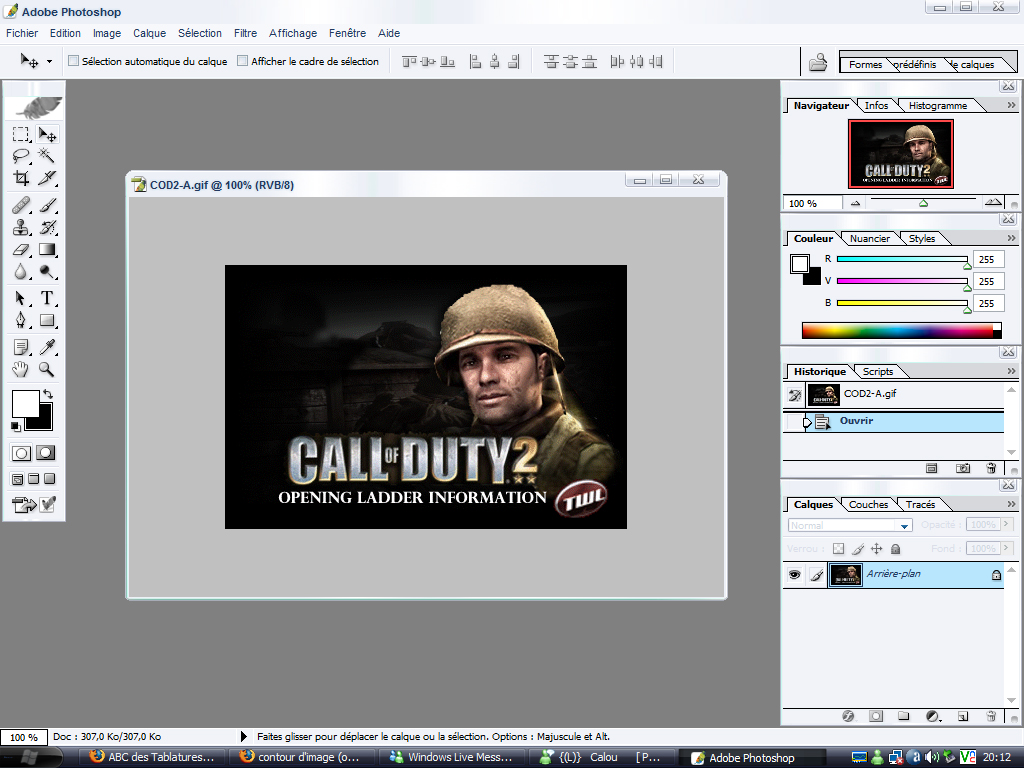Screen dimensions: 1024x768
Task: Select the Blur tool
Action: coord(21,271)
